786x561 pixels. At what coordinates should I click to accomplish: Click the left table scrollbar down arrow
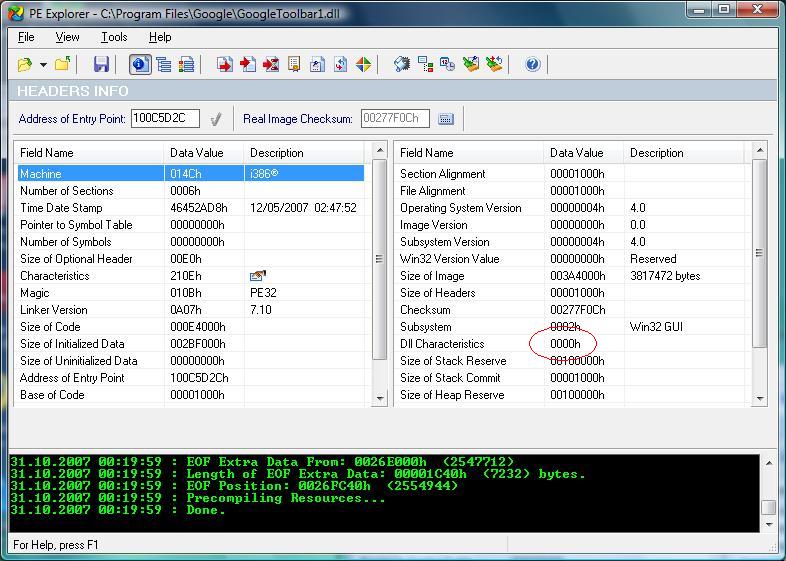pyautogui.click(x=380, y=399)
